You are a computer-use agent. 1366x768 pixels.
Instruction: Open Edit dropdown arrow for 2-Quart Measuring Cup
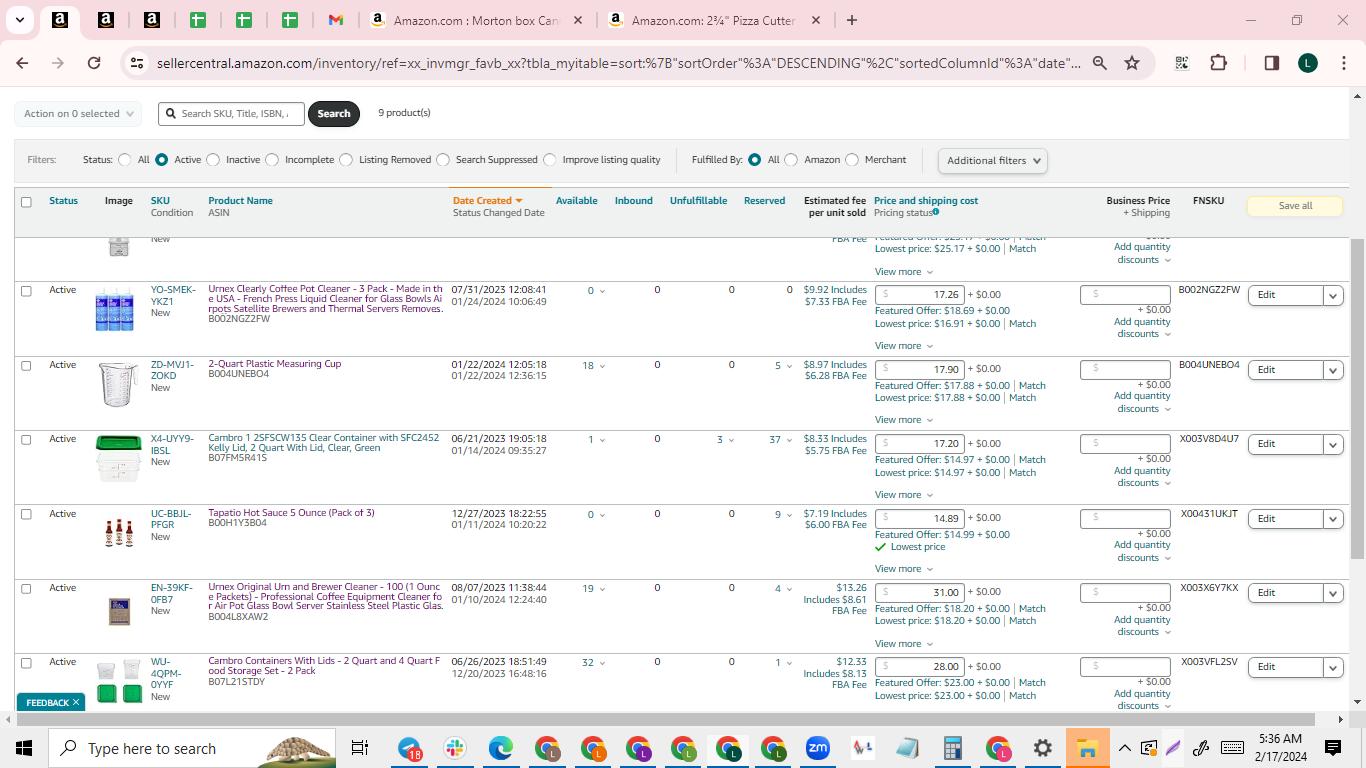tap(1333, 370)
